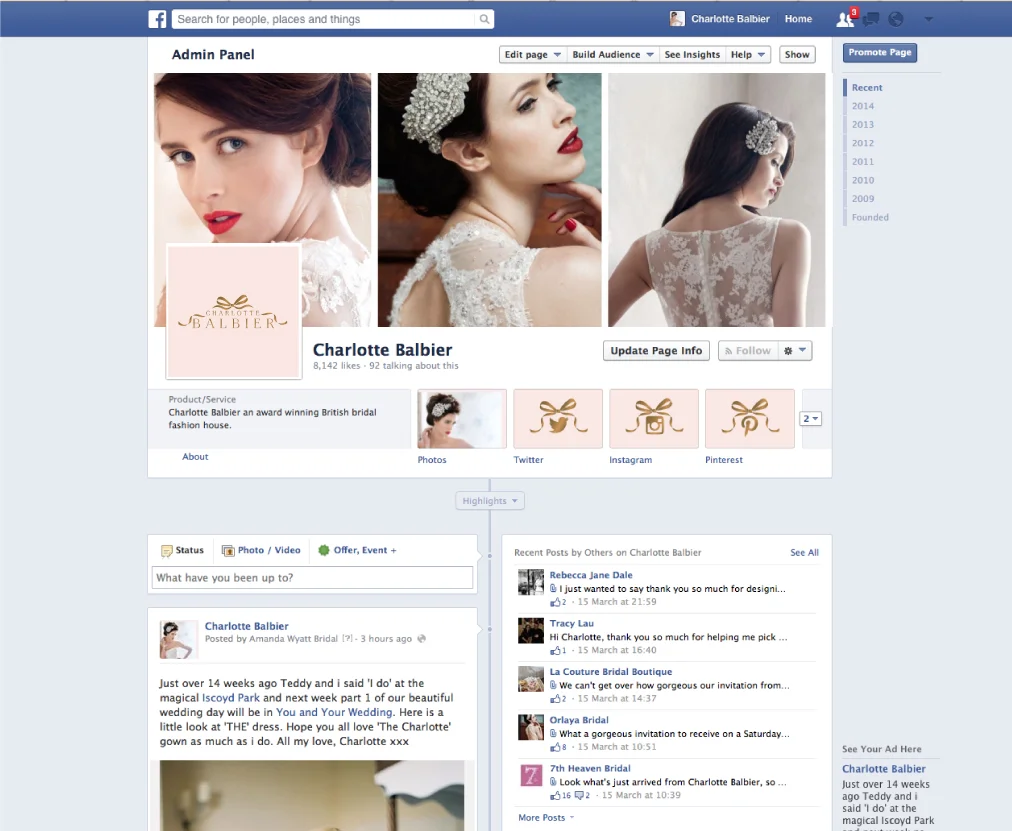This screenshot has width=1012, height=831.
Task: Click See All recent posts link
Action: [x=804, y=553]
